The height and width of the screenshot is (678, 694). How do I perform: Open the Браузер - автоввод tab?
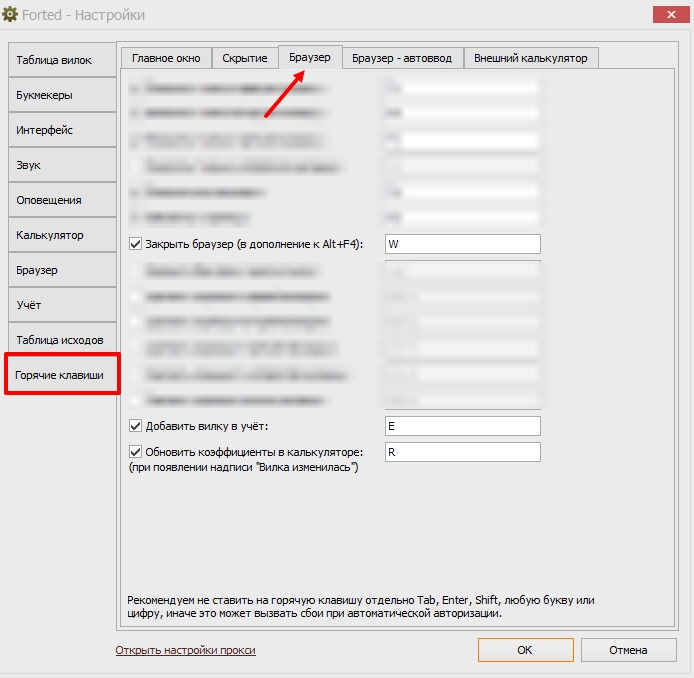(402, 58)
